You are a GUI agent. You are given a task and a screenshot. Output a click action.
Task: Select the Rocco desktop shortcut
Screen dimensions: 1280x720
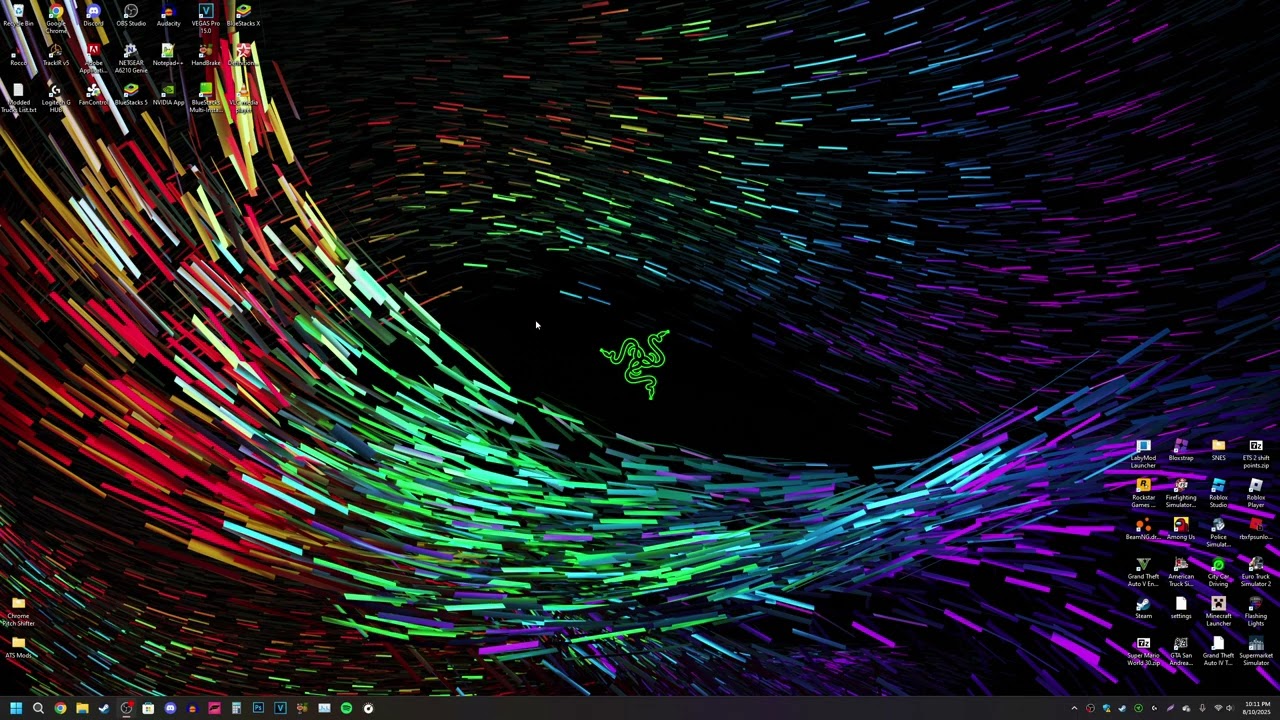[18, 55]
